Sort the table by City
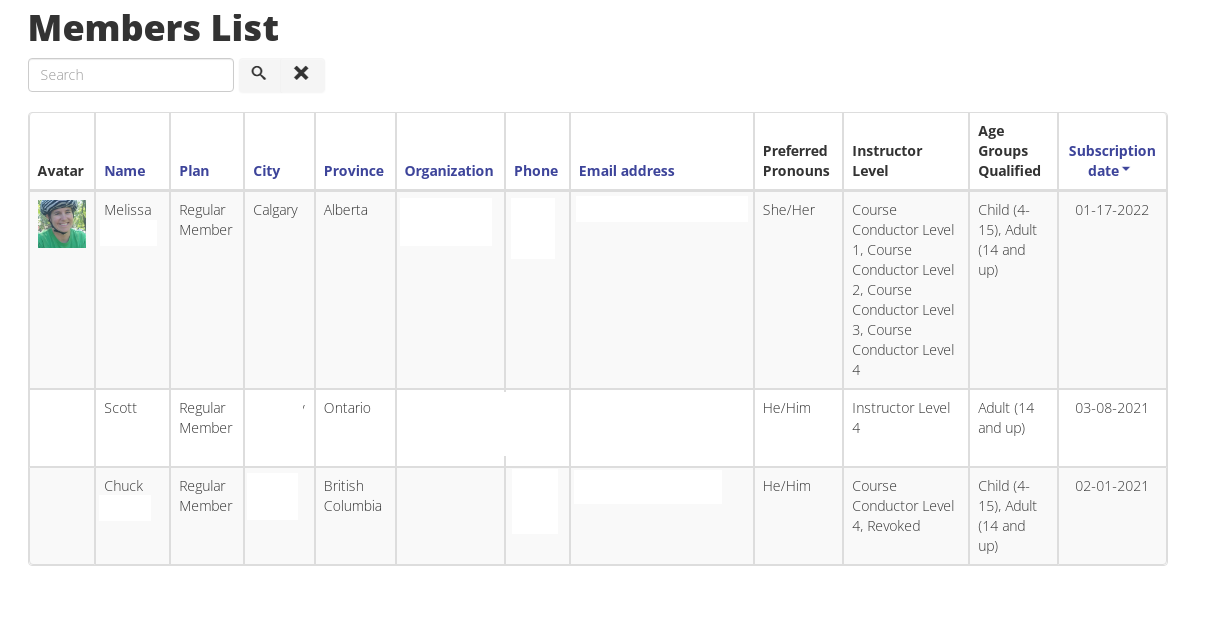Image resolution: width=1224 pixels, height=628 pixels. [267, 171]
